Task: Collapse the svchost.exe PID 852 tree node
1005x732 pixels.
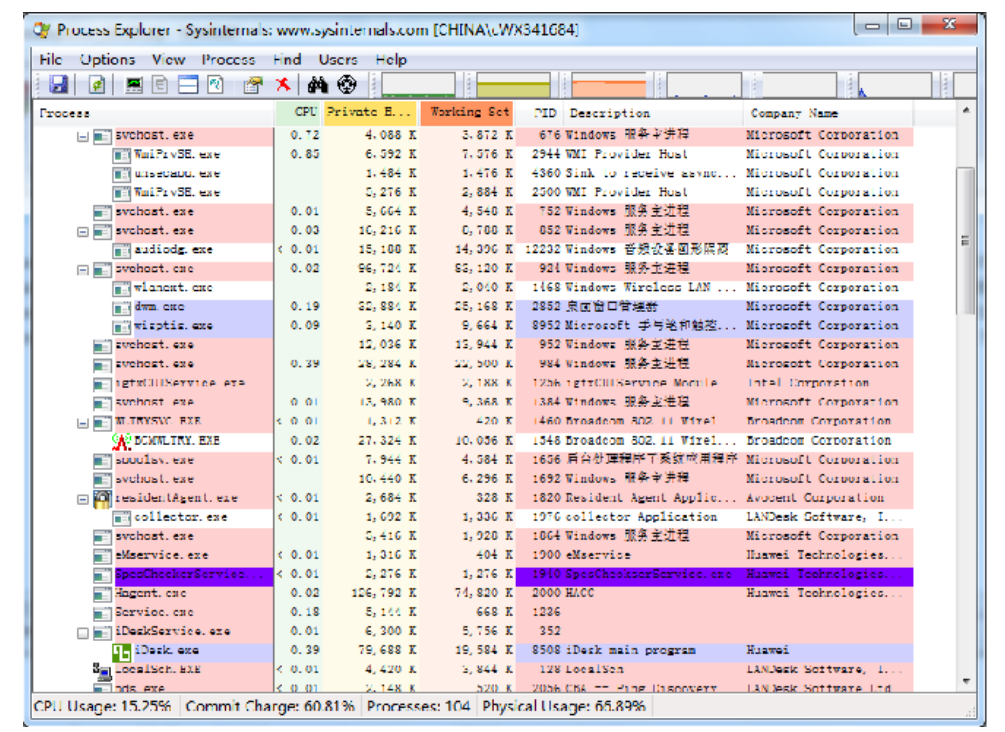Action: coord(83,231)
